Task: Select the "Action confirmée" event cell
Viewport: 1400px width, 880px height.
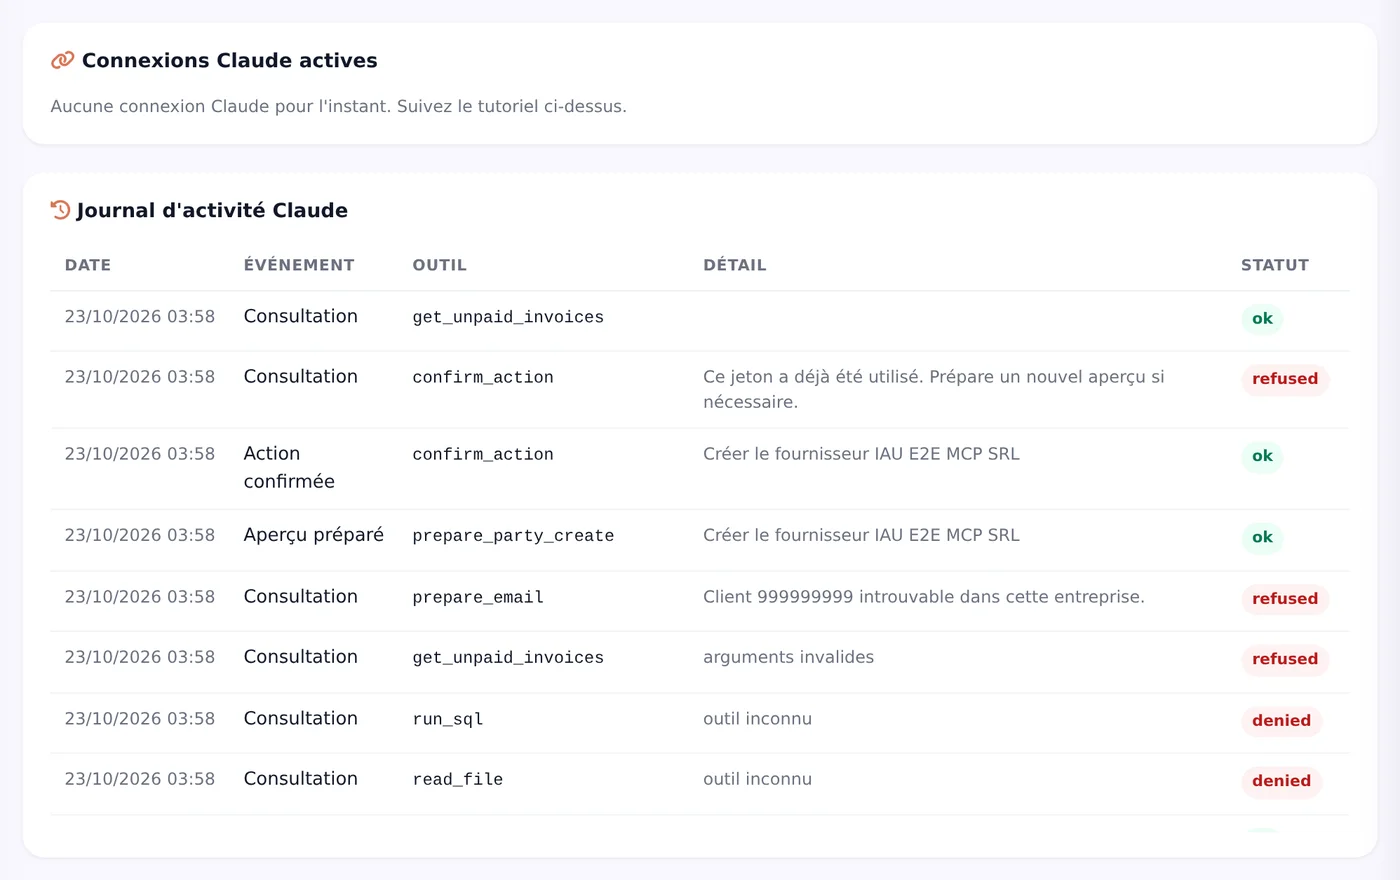Action: [289, 467]
